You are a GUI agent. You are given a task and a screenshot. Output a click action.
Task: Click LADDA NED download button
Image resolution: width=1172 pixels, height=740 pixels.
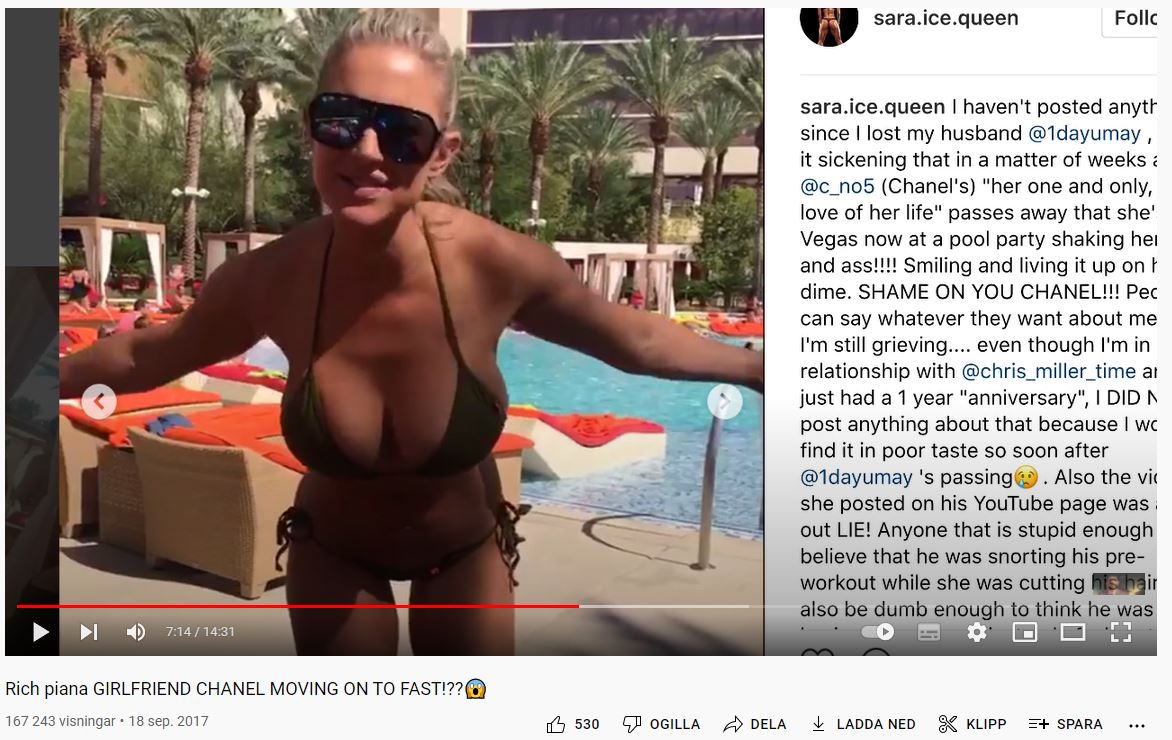click(863, 724)
